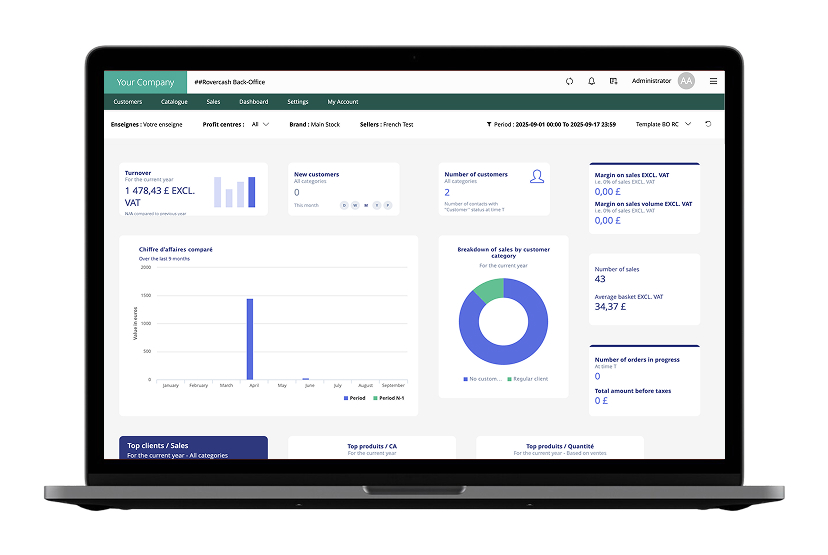This screenshot has height=555, width=828.
Task: Open the Dashboard menu item
Action: pyautogui.click(x=253, y=102)
